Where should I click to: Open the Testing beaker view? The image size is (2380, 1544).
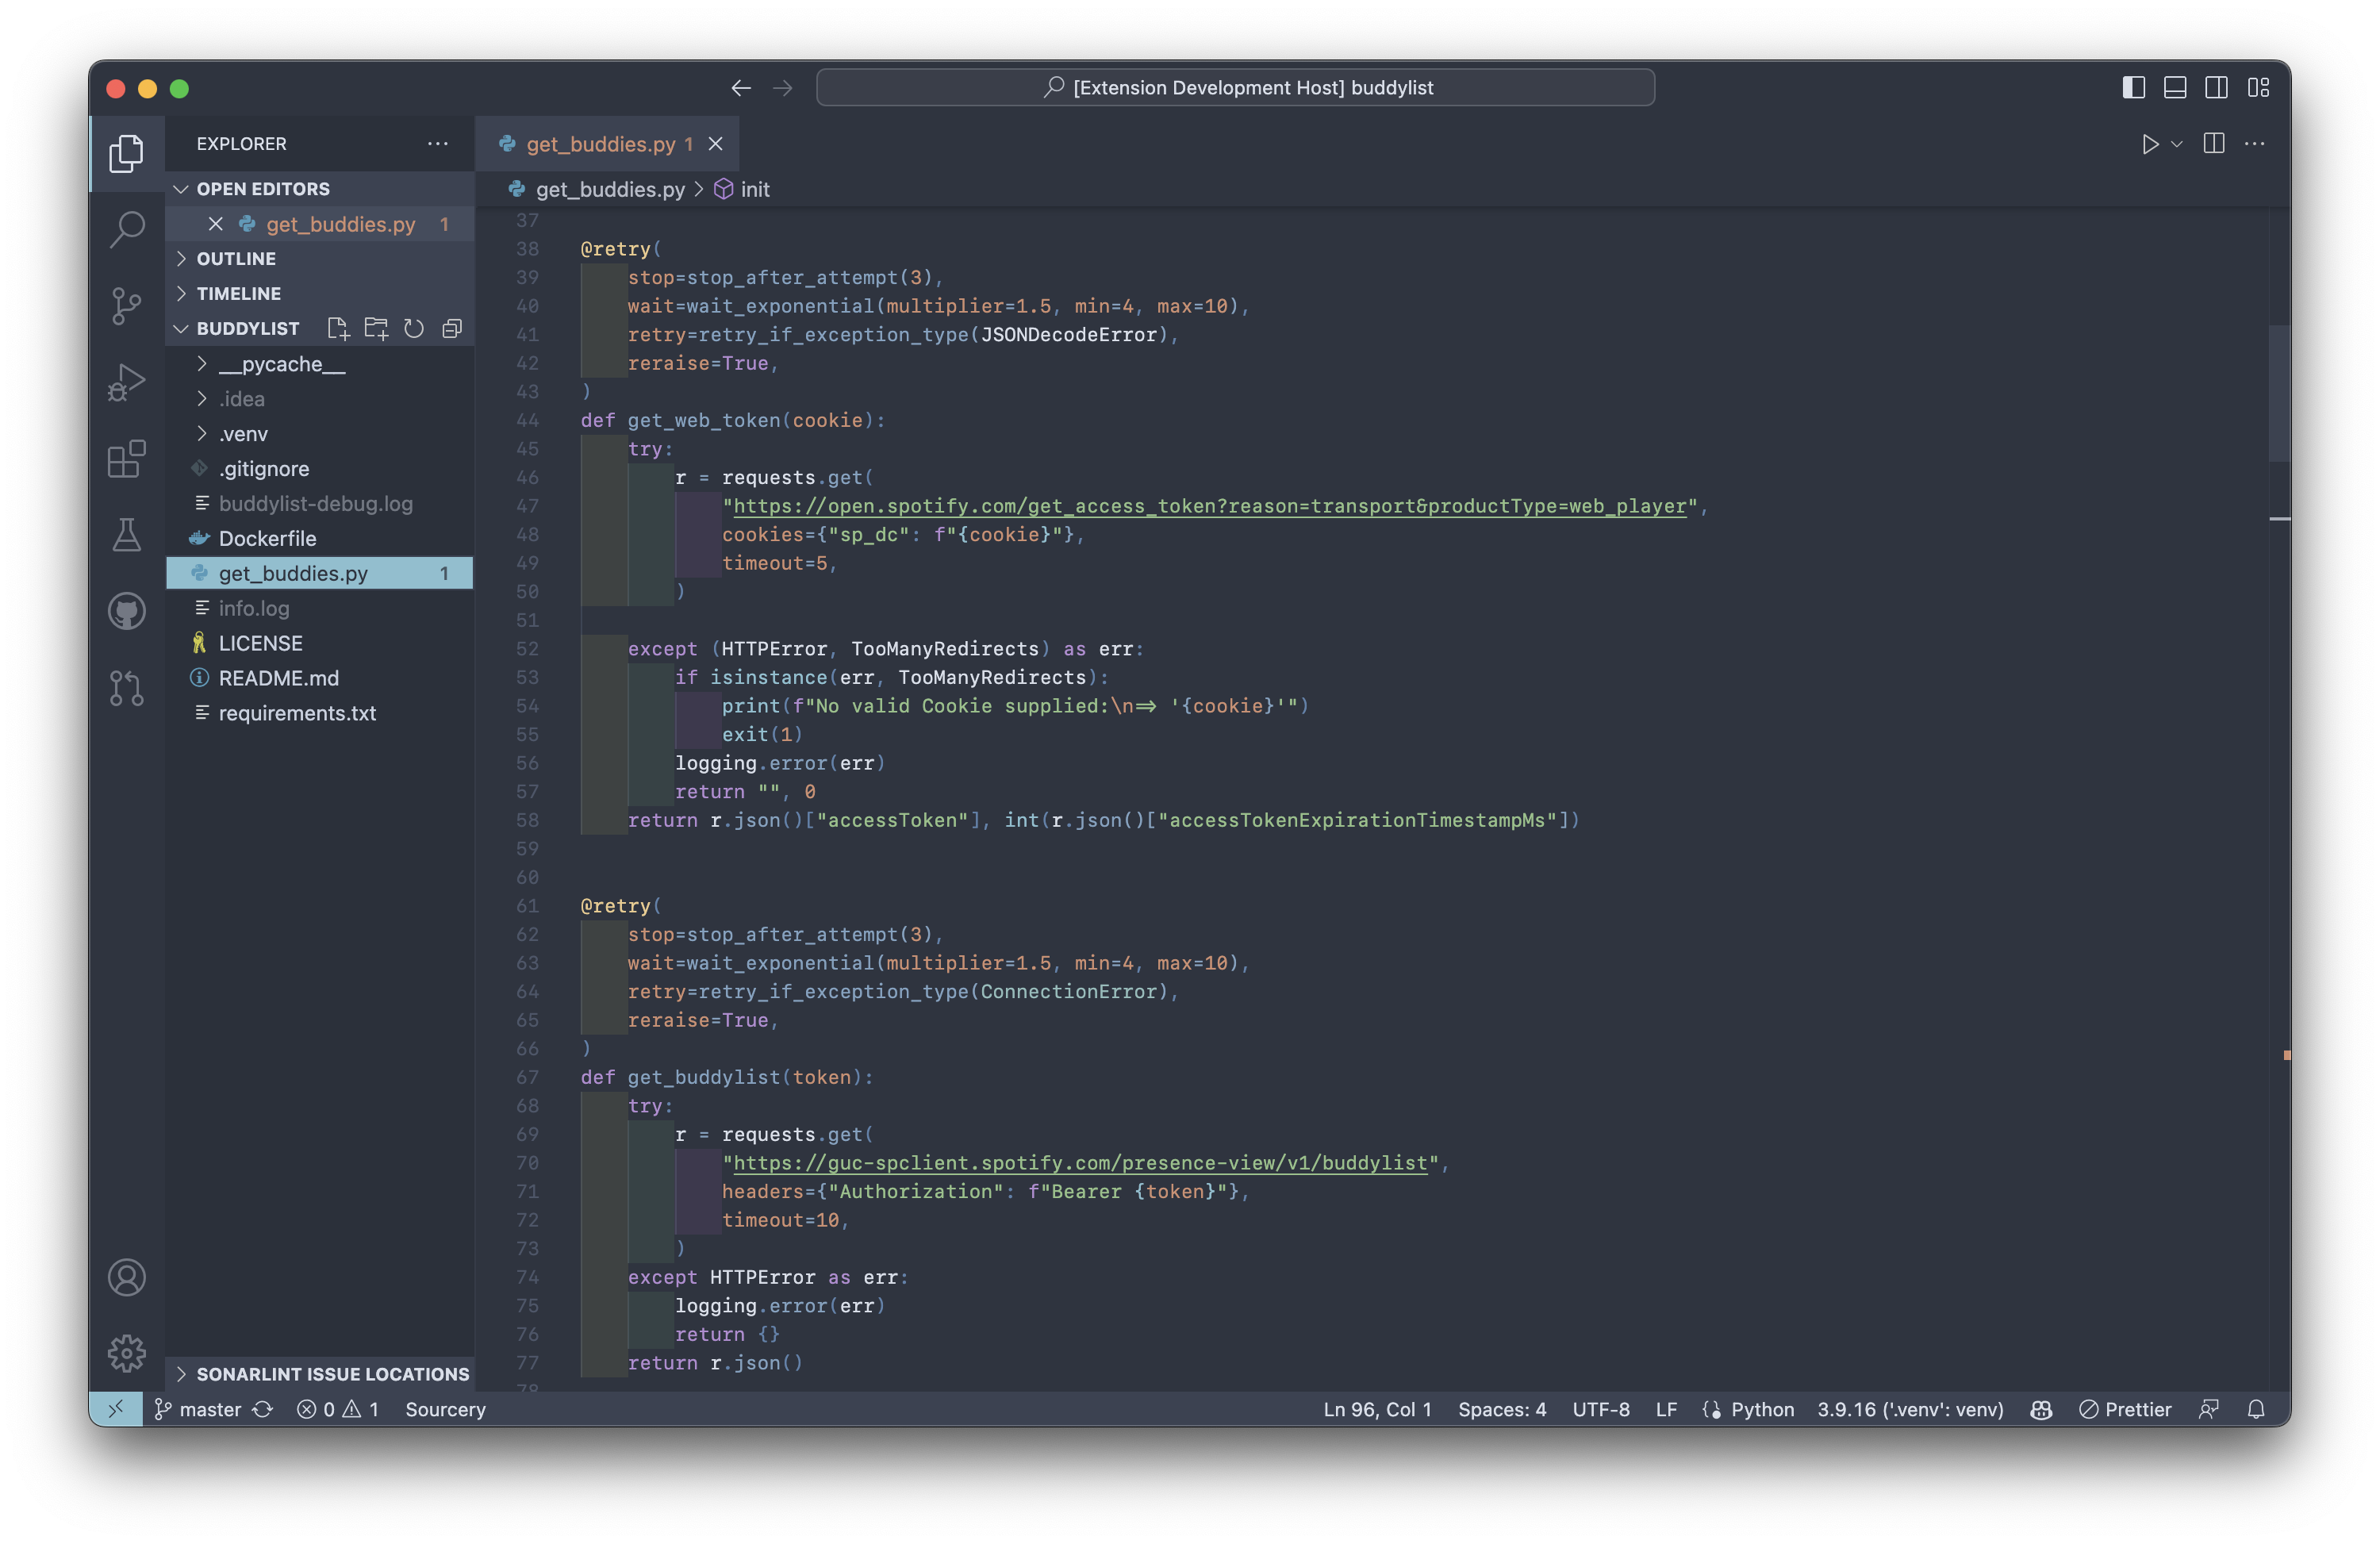126,535
